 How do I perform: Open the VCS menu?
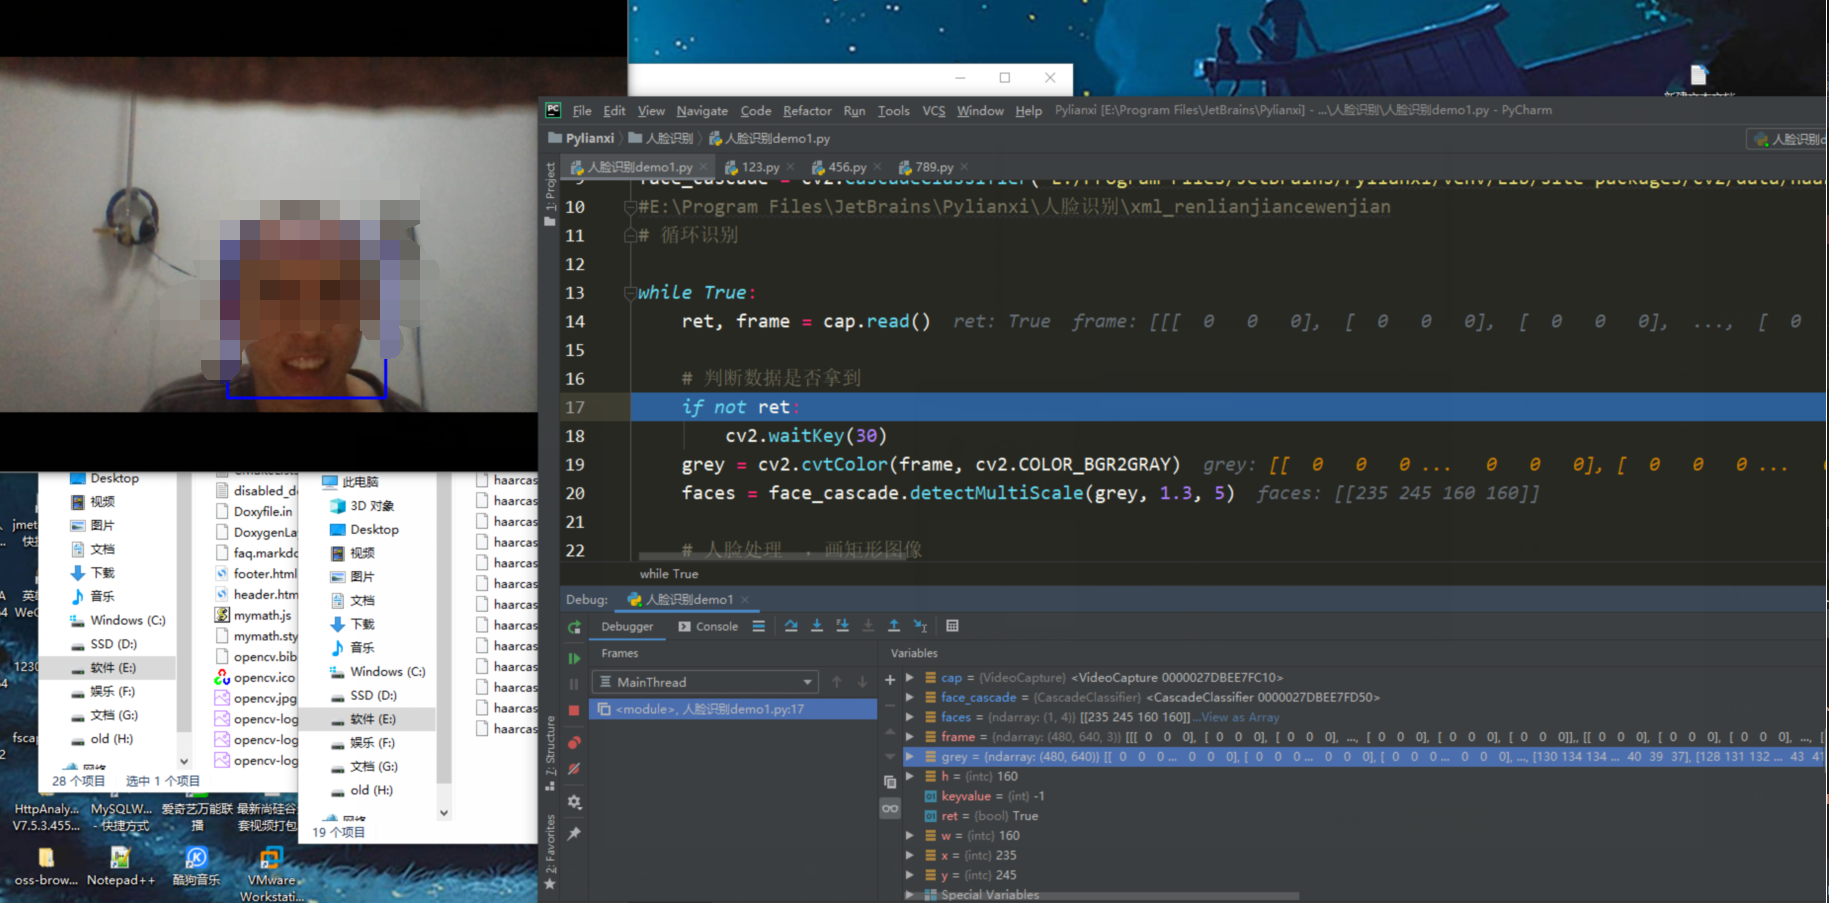coord(934,111)
